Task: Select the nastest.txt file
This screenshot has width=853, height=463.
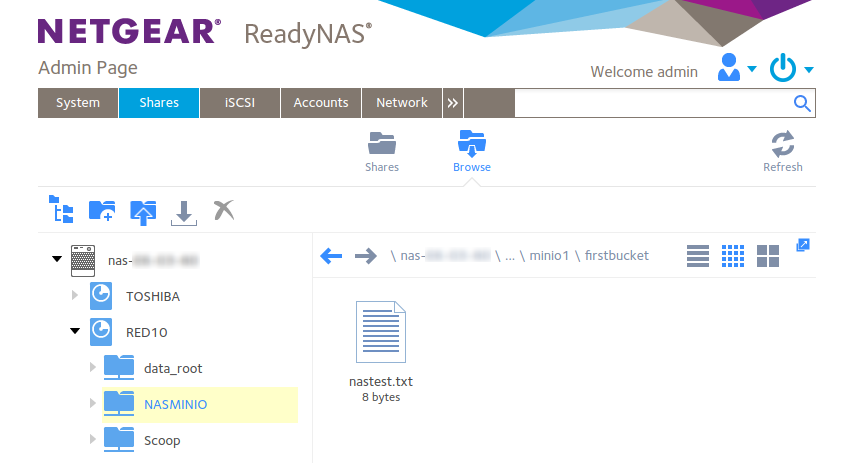Action: pos(380,340)
